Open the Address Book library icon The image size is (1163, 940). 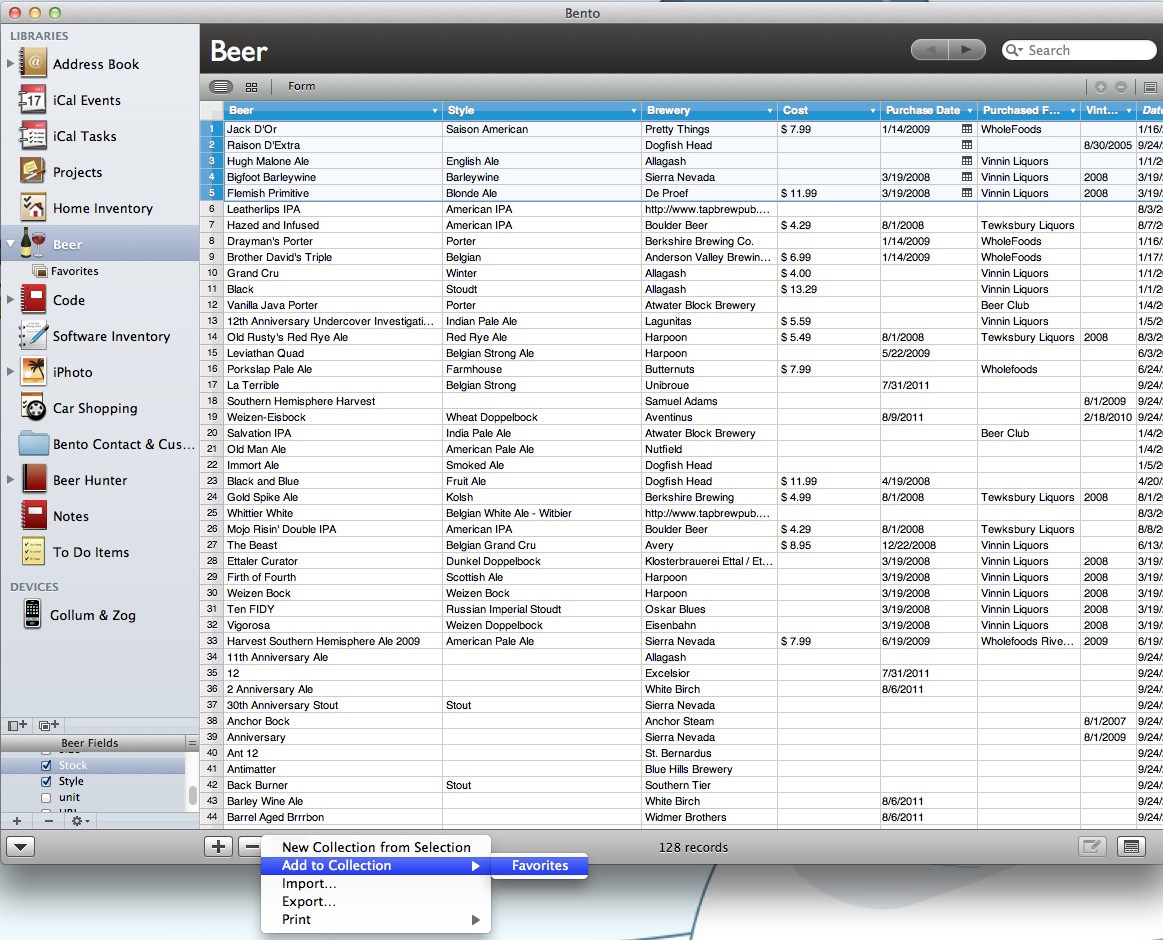(33, 63)
